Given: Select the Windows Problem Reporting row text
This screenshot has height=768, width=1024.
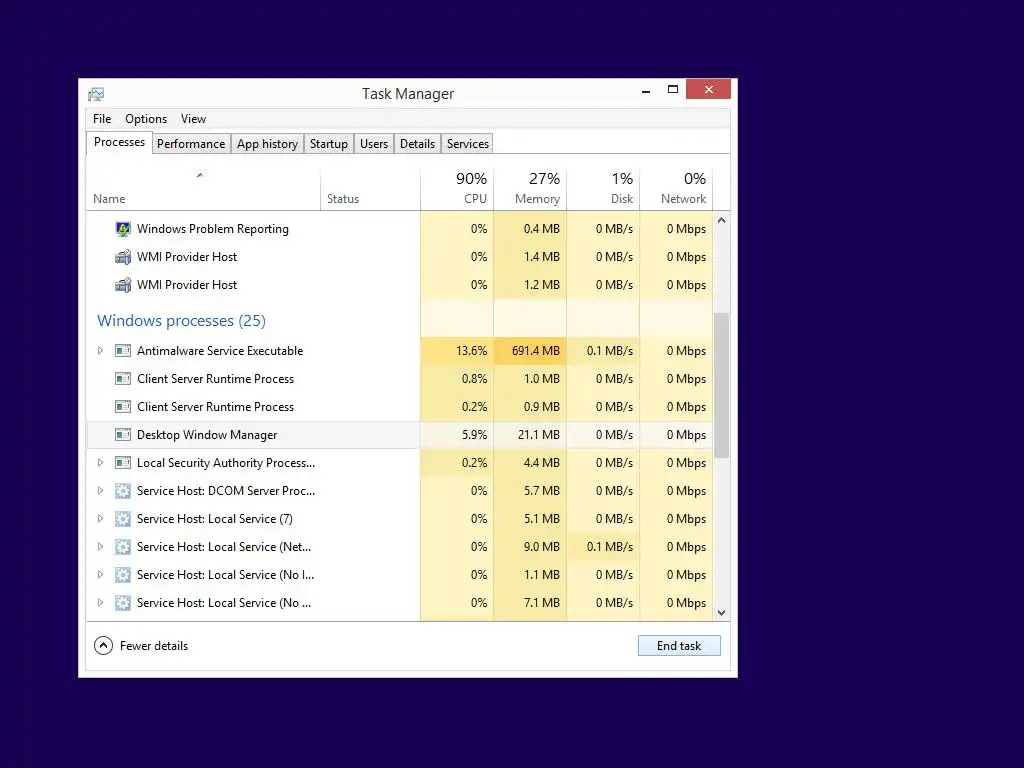Looking at the screenshot, I should pyautogui.click(x=213, y=229).
